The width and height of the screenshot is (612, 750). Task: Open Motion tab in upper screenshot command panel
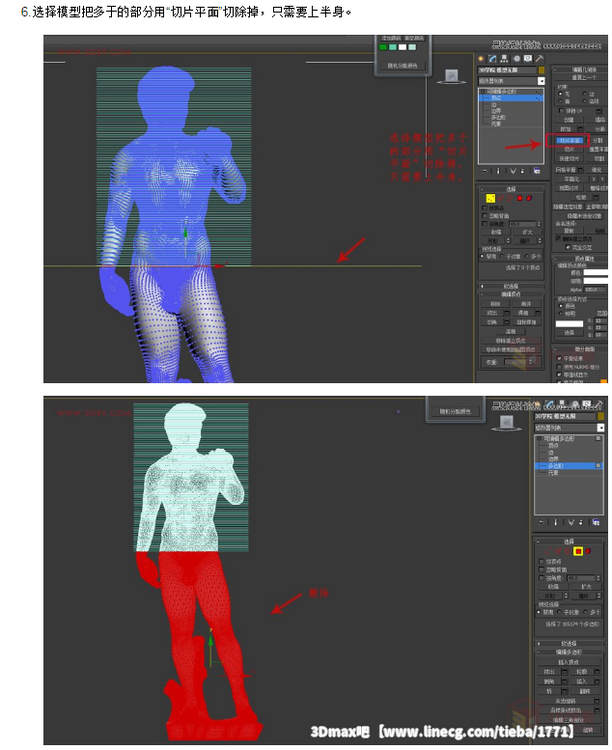pos(517,59)
